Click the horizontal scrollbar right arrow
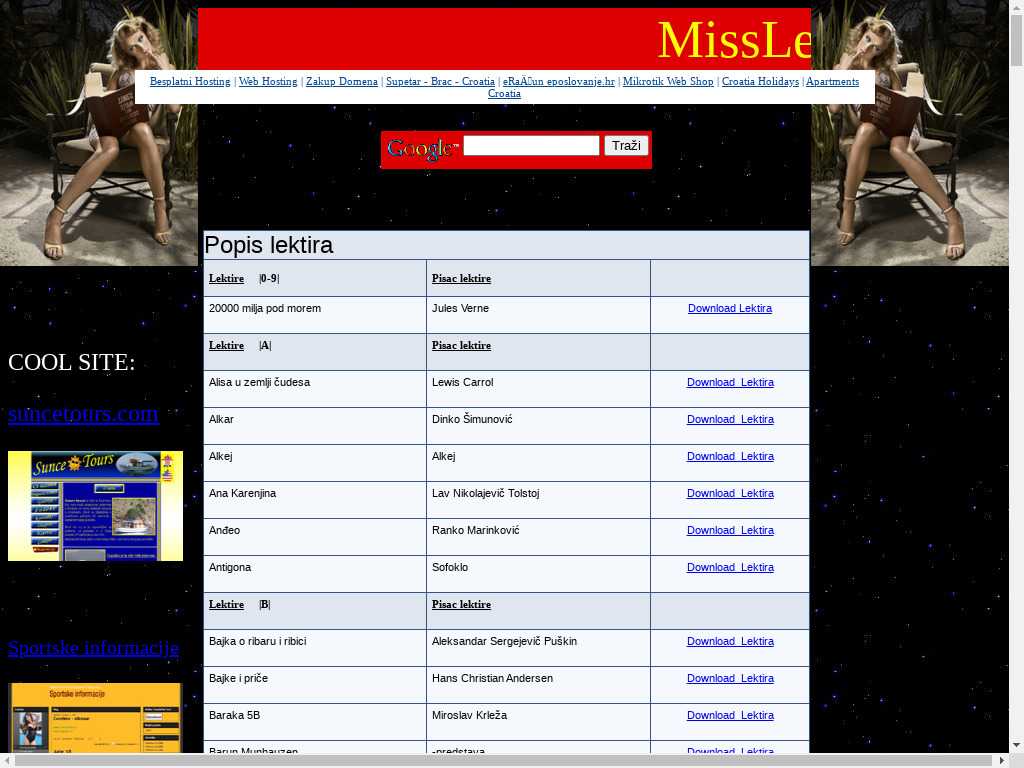 pyautogui.click(x=1001, y=760)
